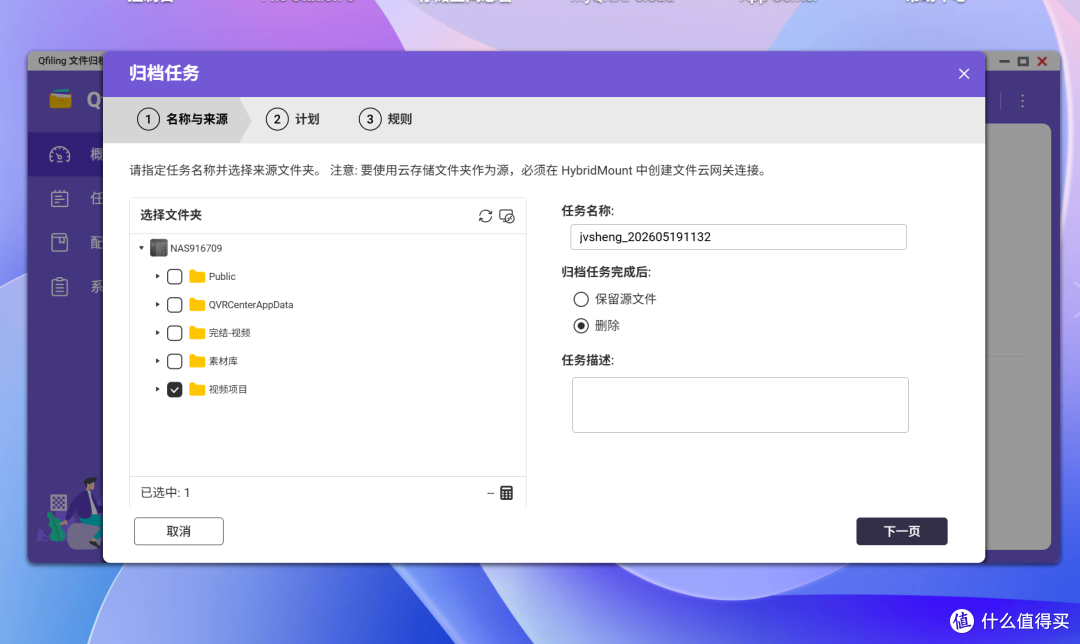Image resolution: width=1080 pixels, height=644 pixels.
Task: Click the remote folder connection icon
Action: [507, 216]
